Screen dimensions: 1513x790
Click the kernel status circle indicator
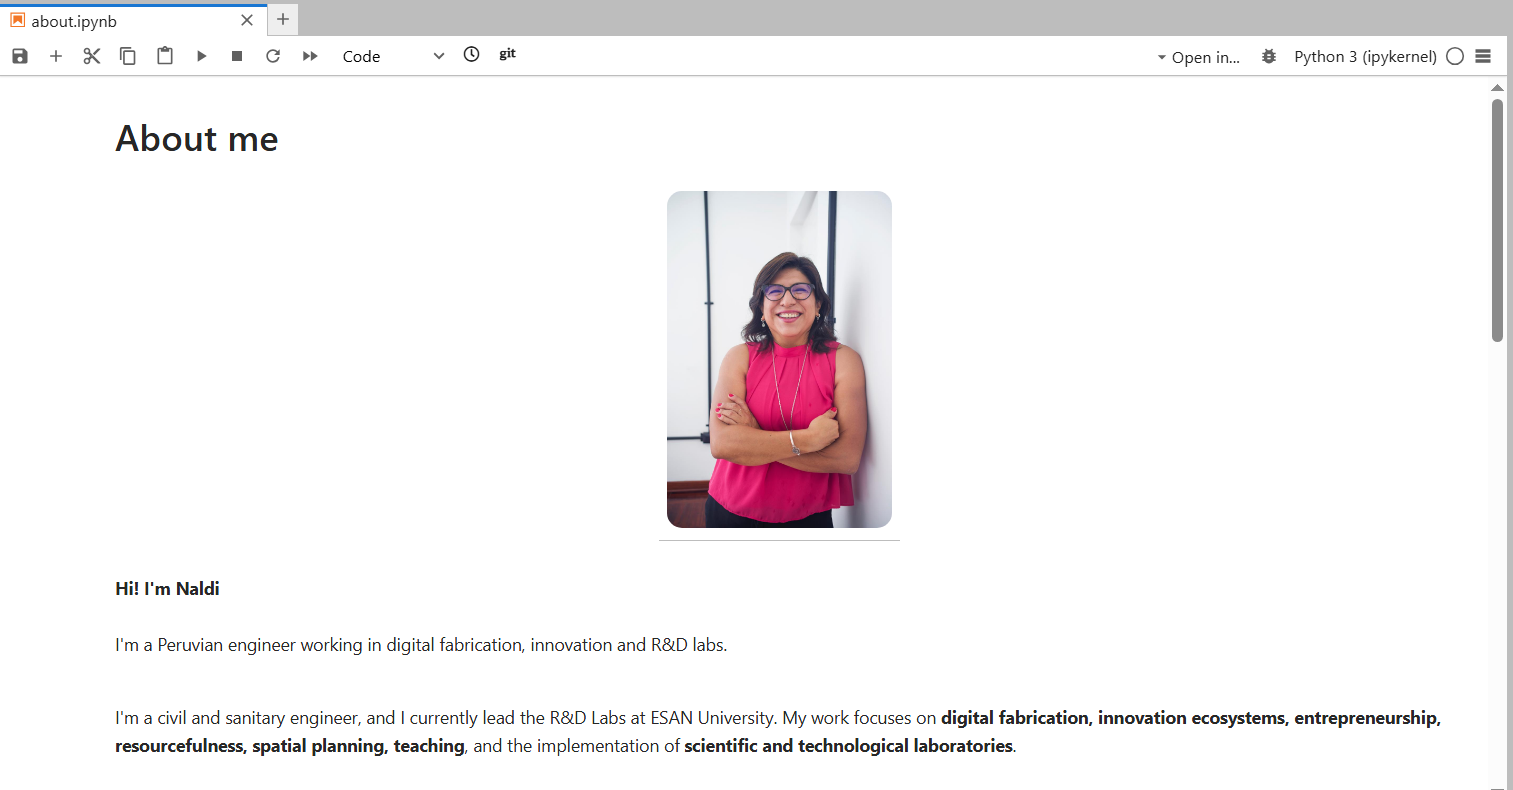(1455, 56)
